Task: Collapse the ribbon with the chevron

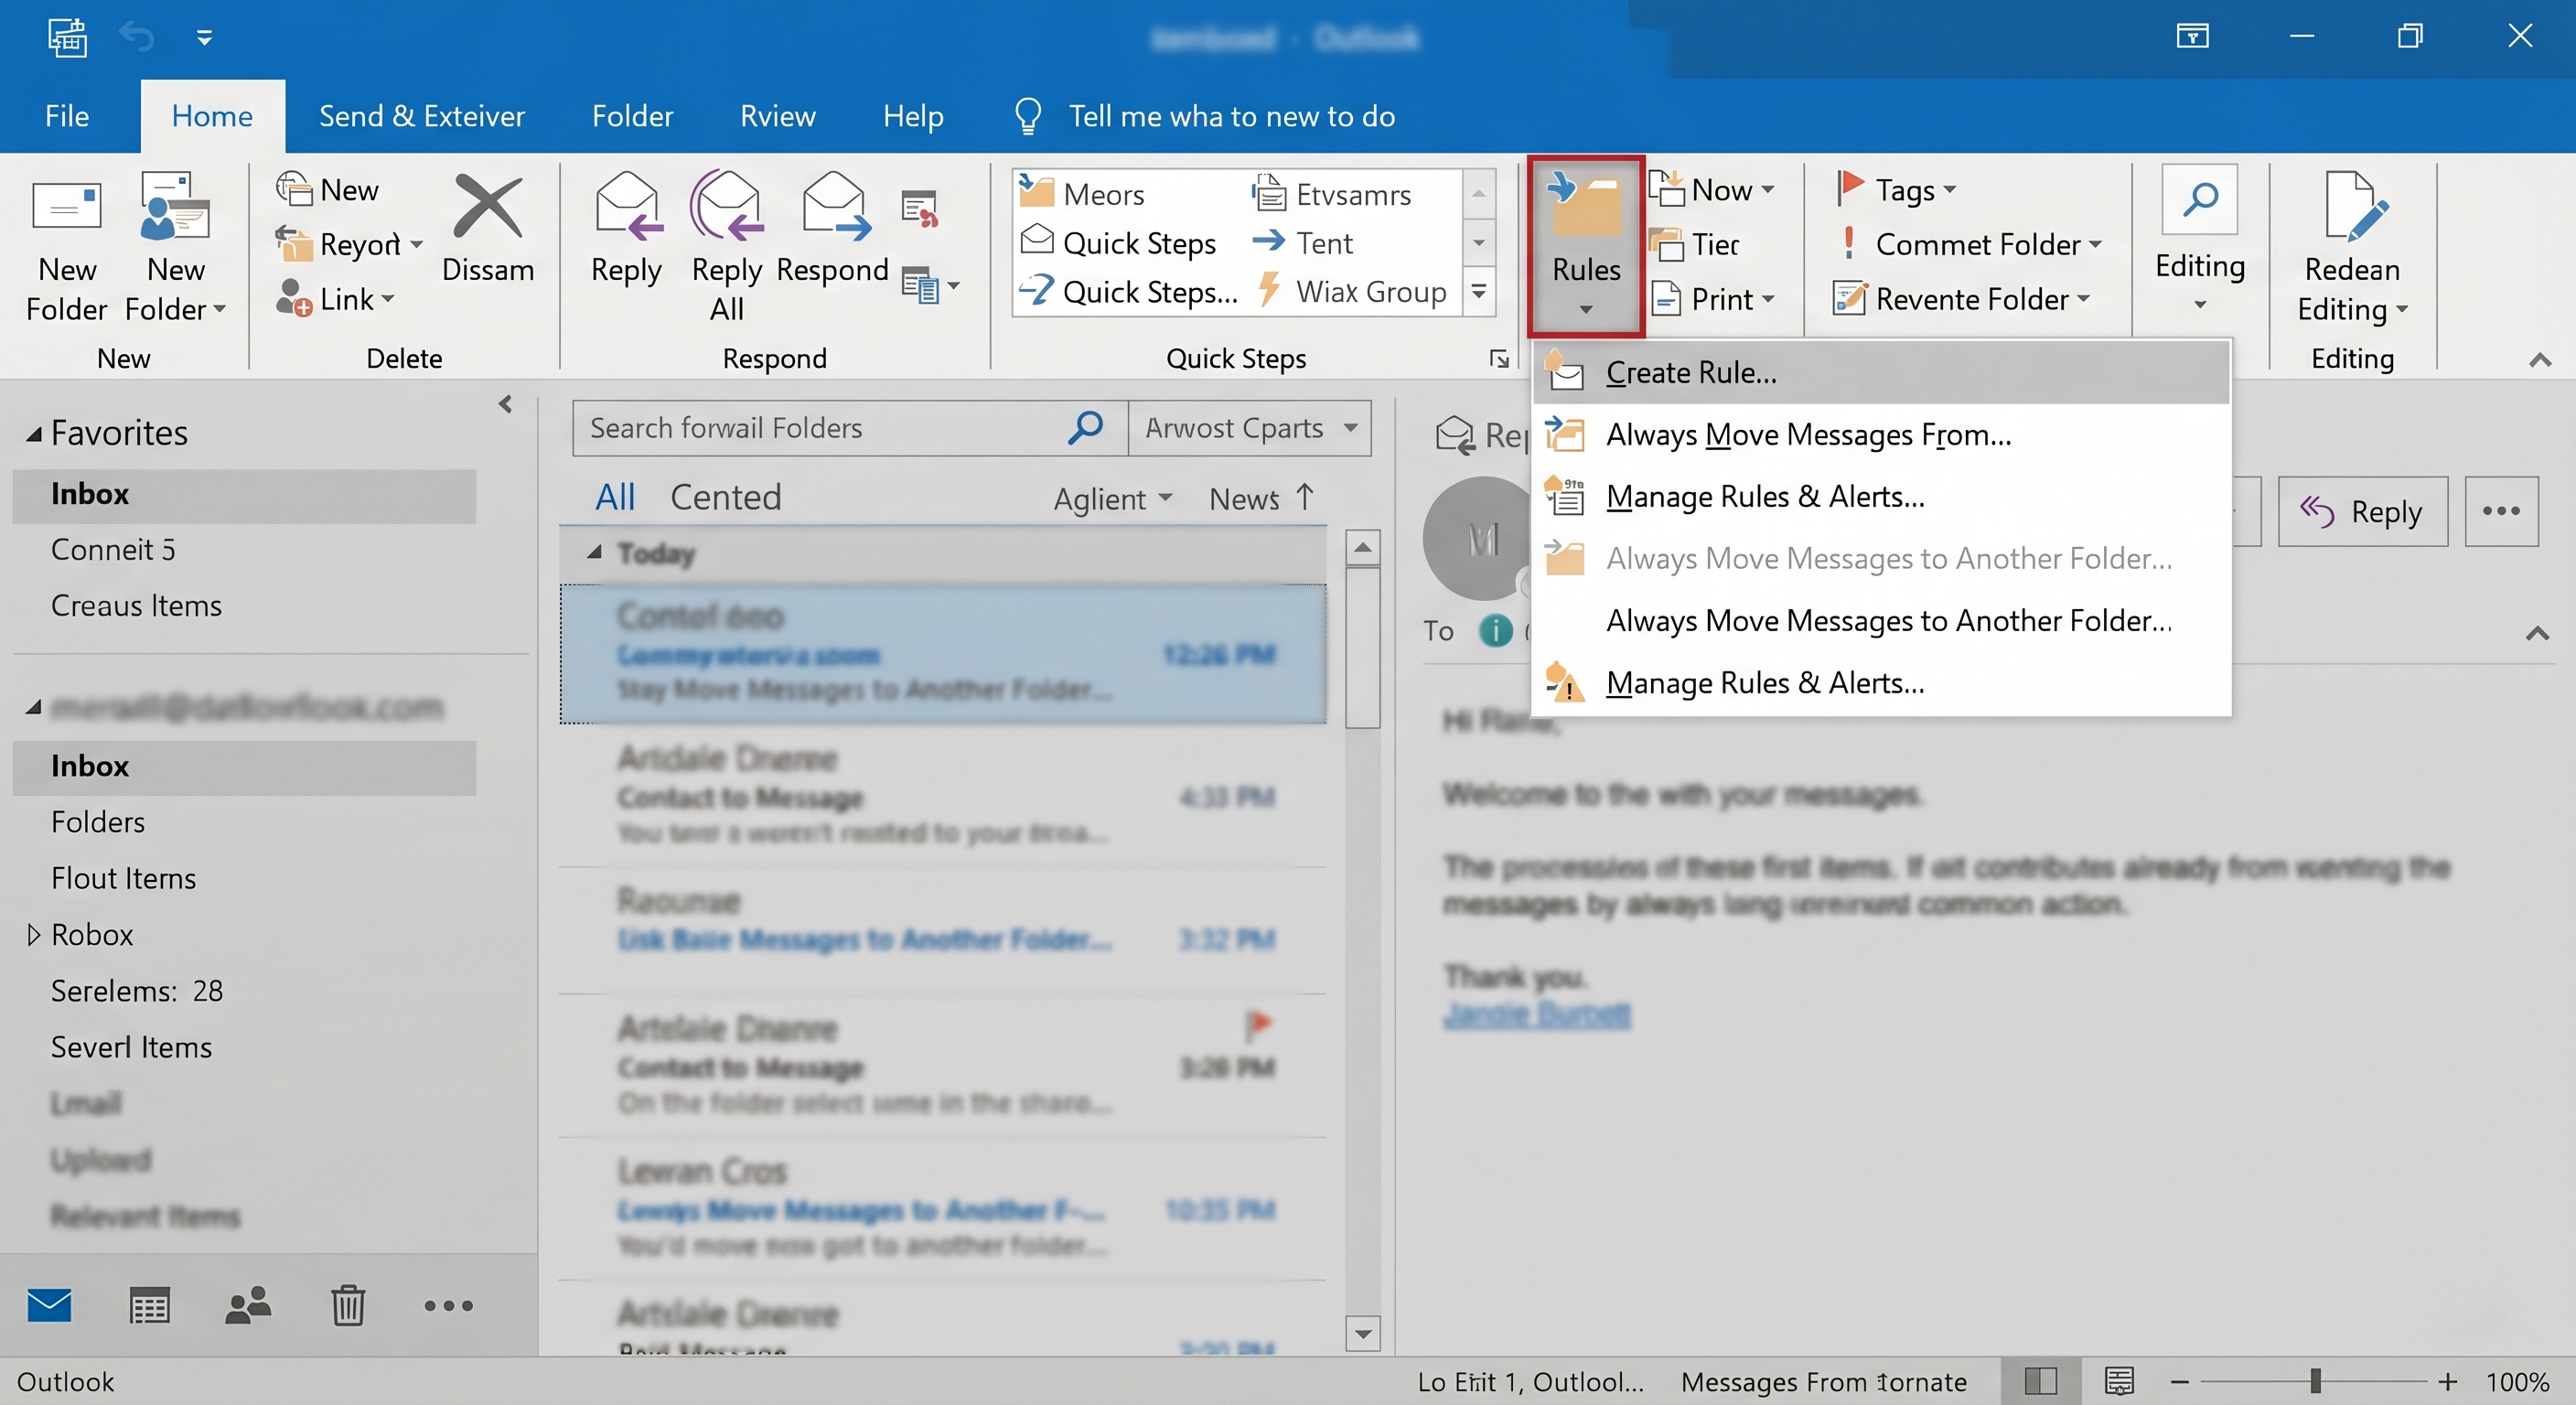Action: tap(2539, 359)
